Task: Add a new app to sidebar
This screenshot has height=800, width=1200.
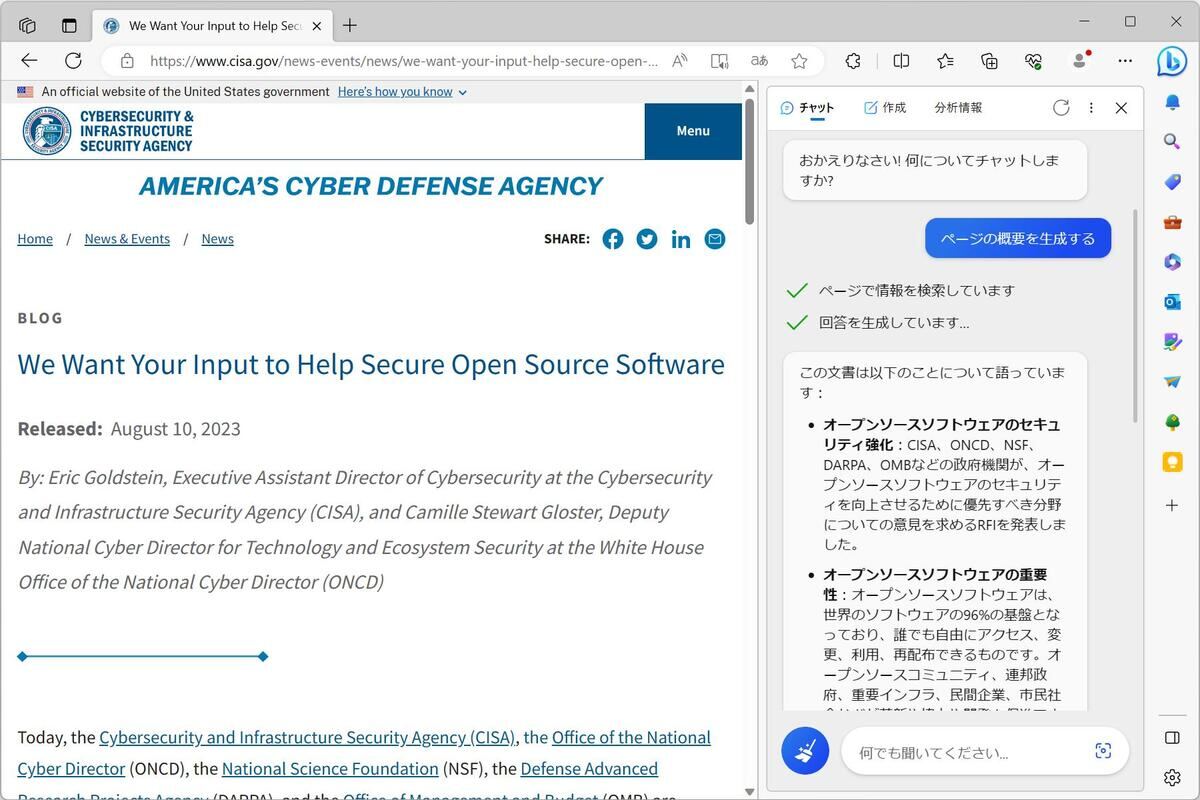Action: (x=1172, y=505)
